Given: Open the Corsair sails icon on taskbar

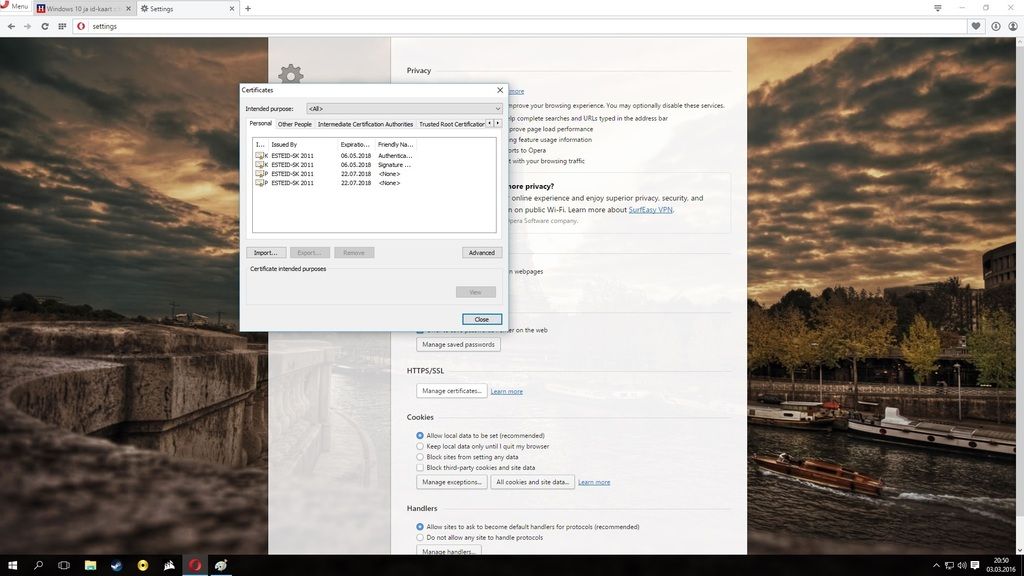Looking at the screenshot, I should click(x=169, y=565).
